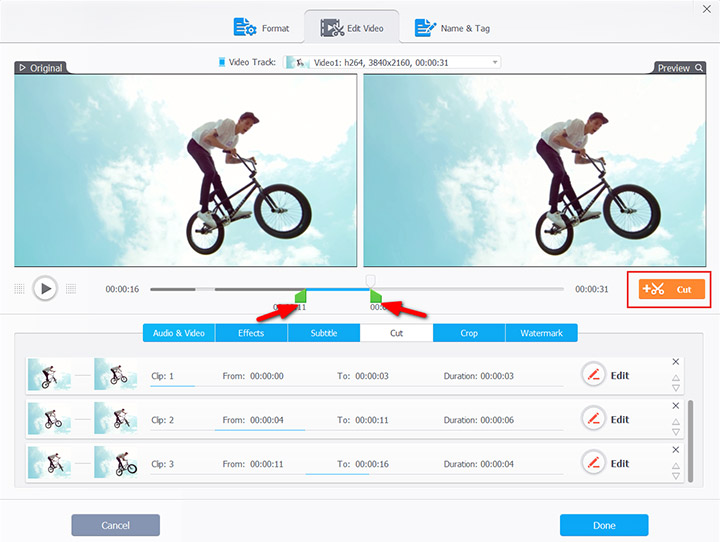Viewport: 720px width, 542px height.
Task: Open the Name & Tag tab
Action: coord(452,28)
